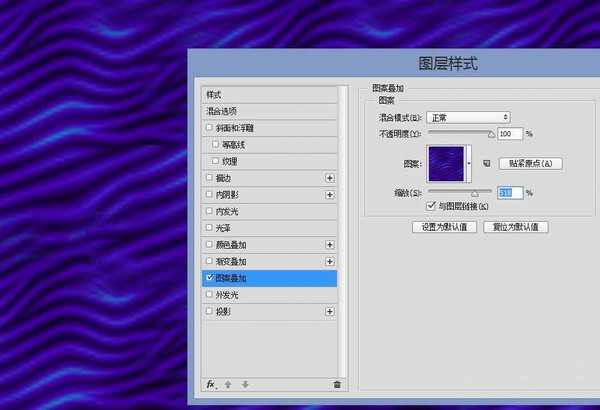Create new preset from current pattern icon

point(487,163)
